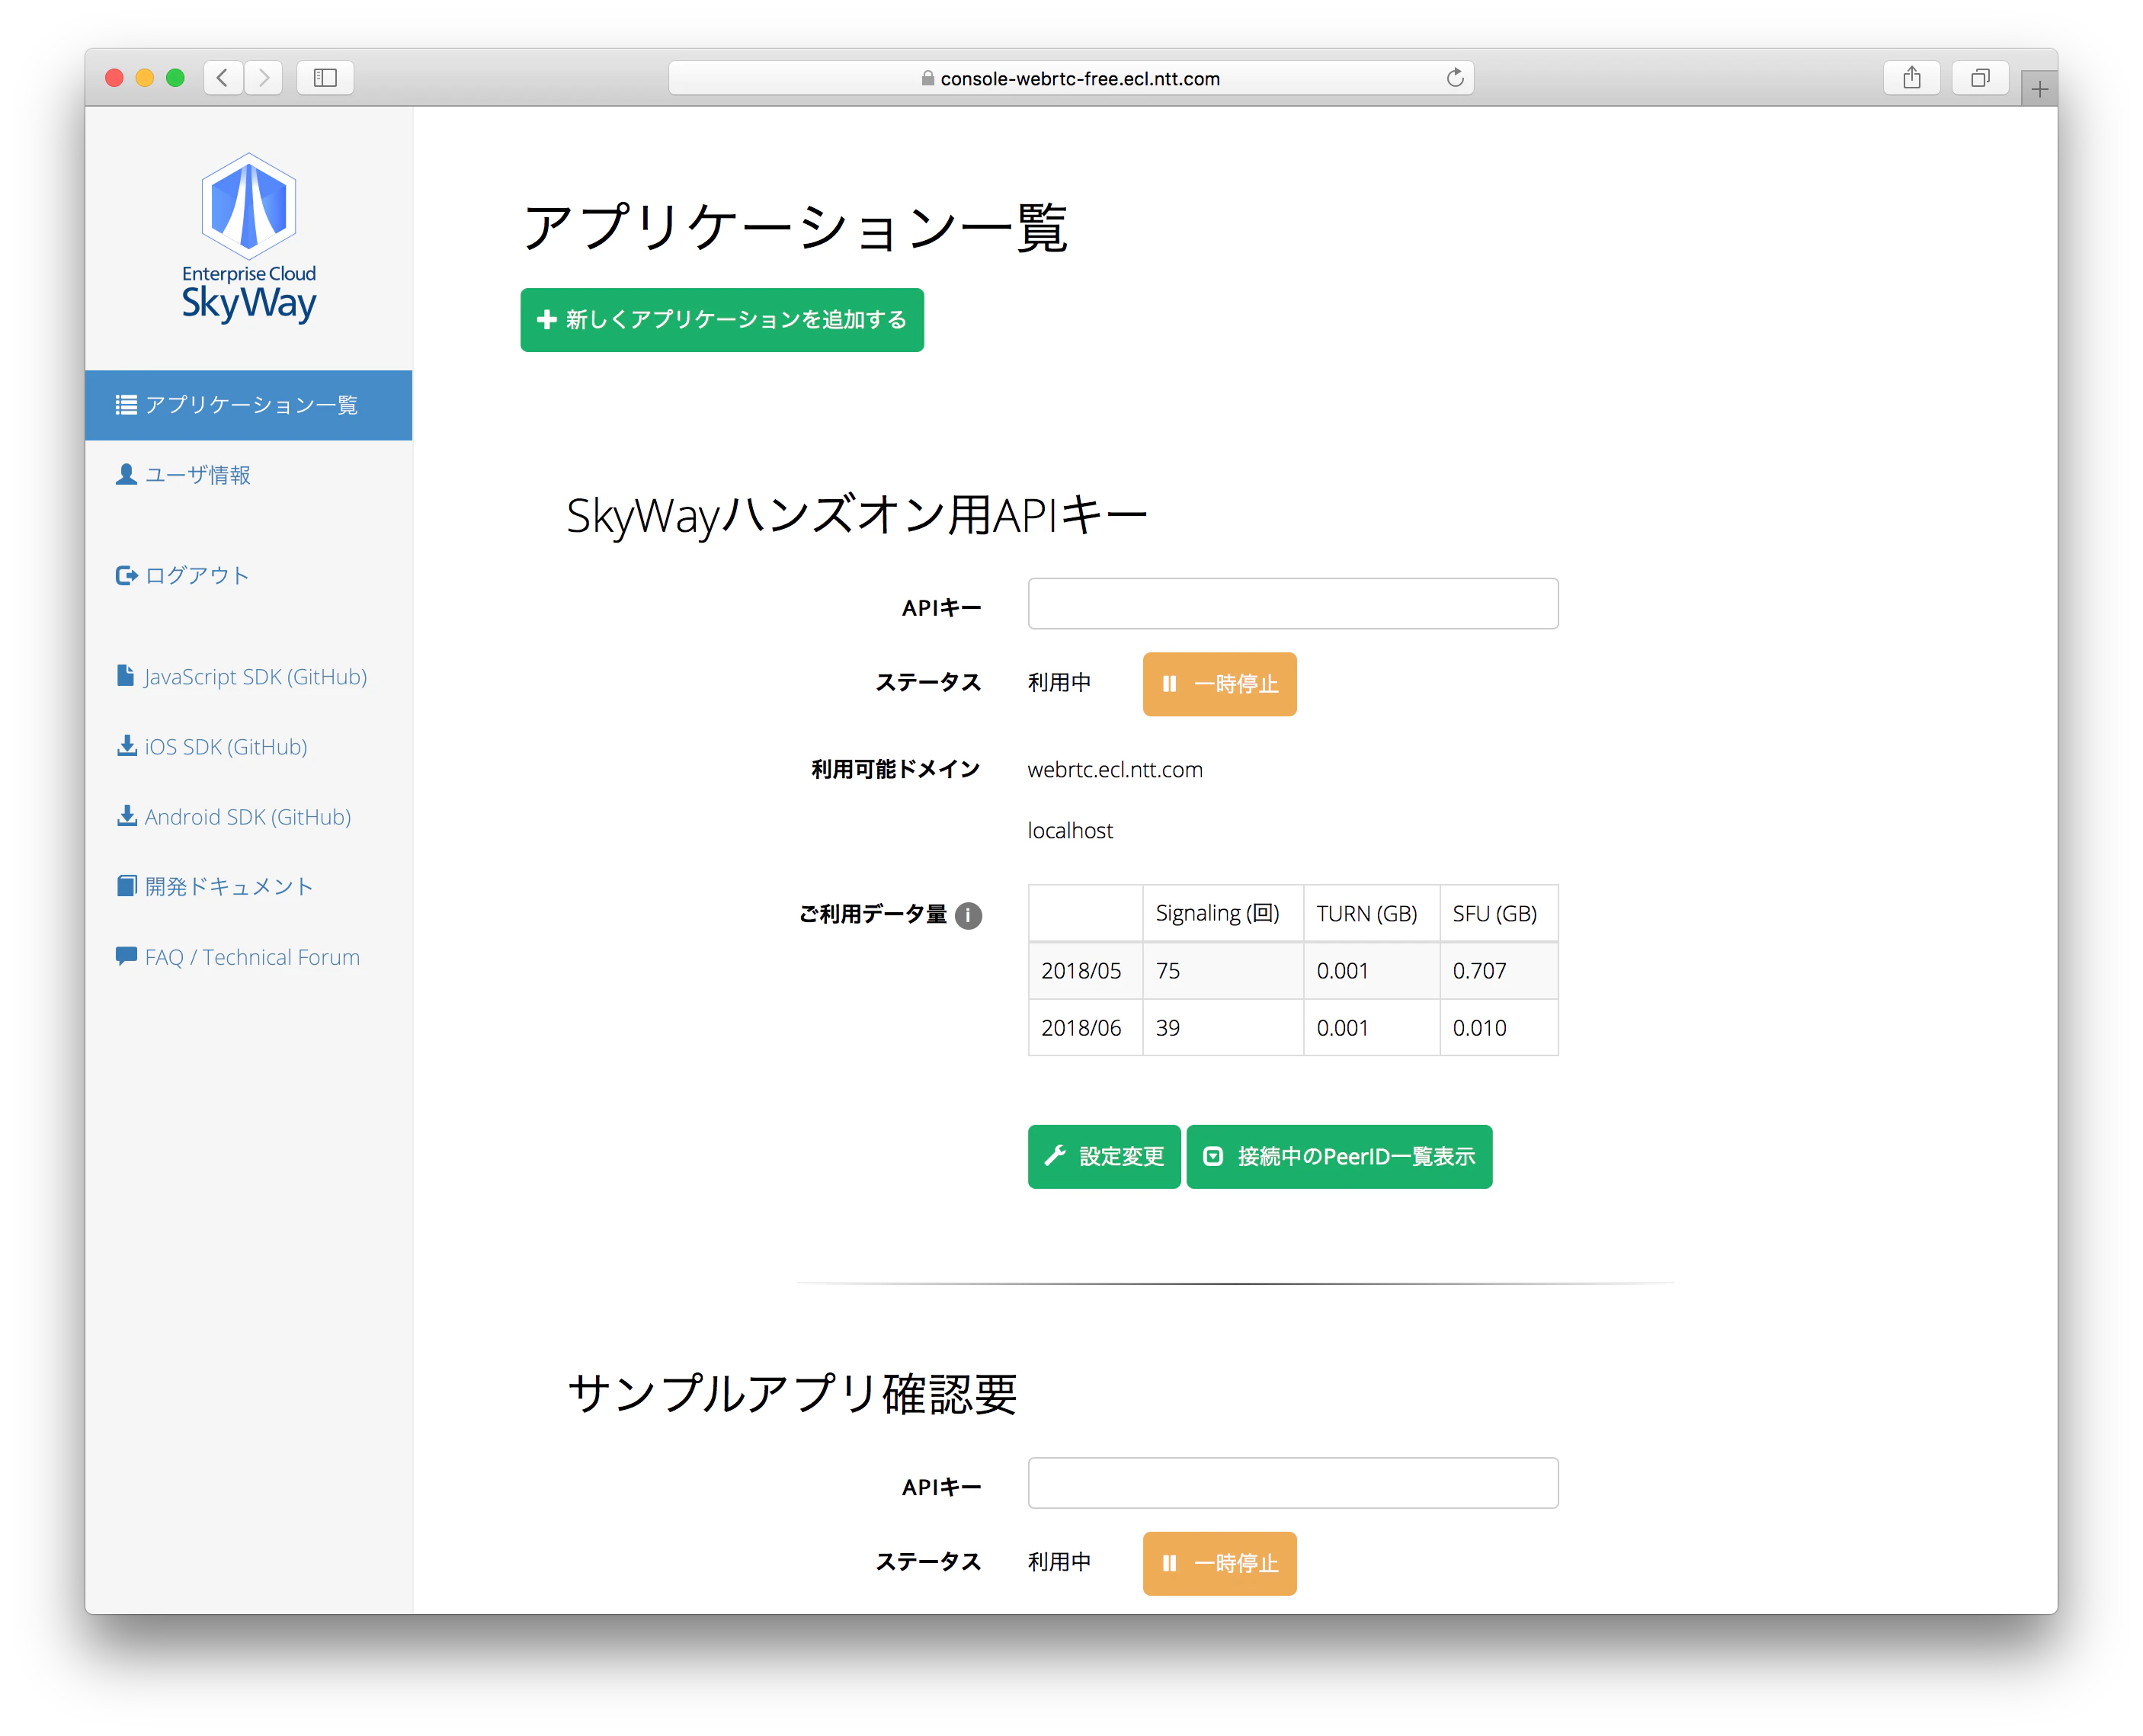The height and width of the screenshot is (1736, 2143).
Task: Click ログアウト in the sidebar
Action: click(x=182, y=575)
